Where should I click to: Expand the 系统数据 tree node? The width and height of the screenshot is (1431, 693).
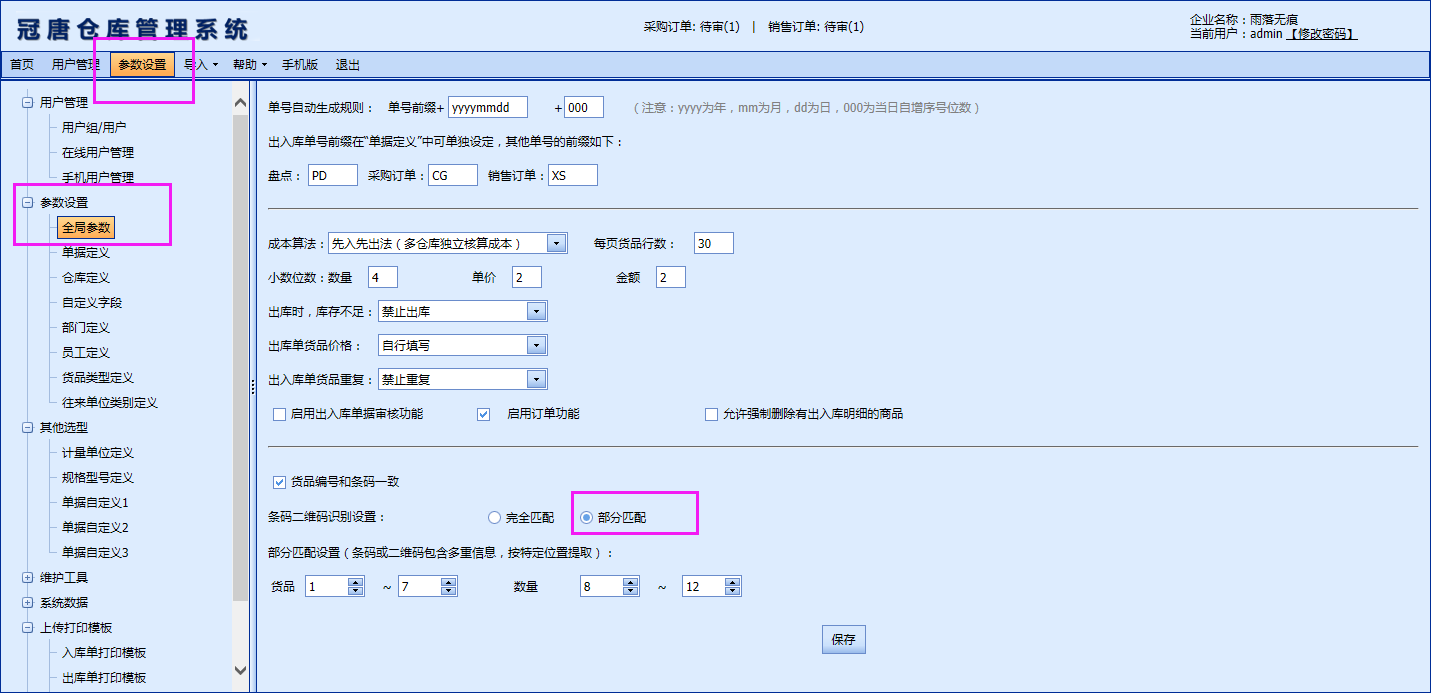tap(27, 602)
